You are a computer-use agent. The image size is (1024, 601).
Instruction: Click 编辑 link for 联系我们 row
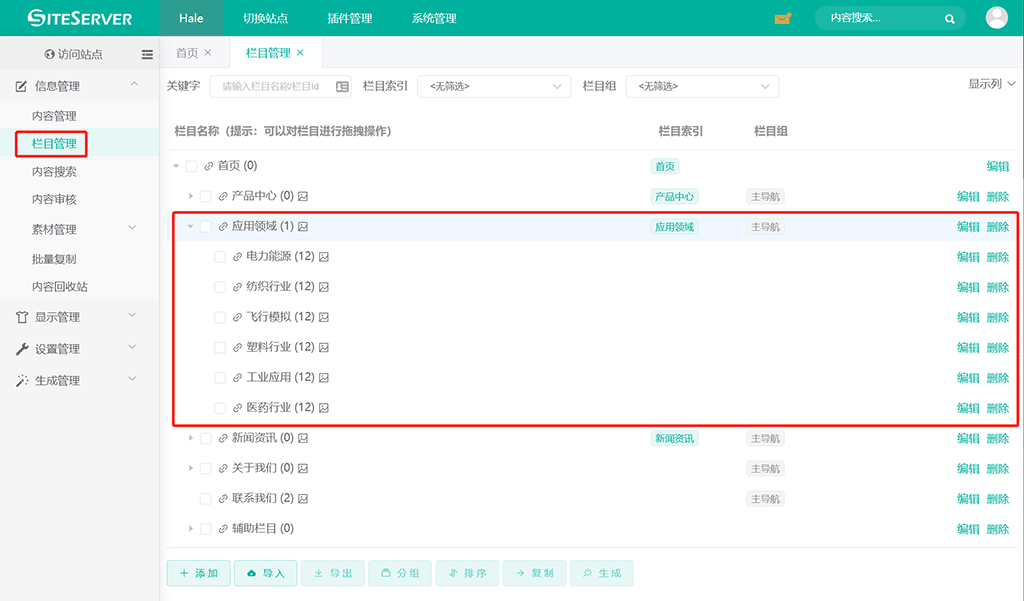pyautogui.click(x=967, y=499)
